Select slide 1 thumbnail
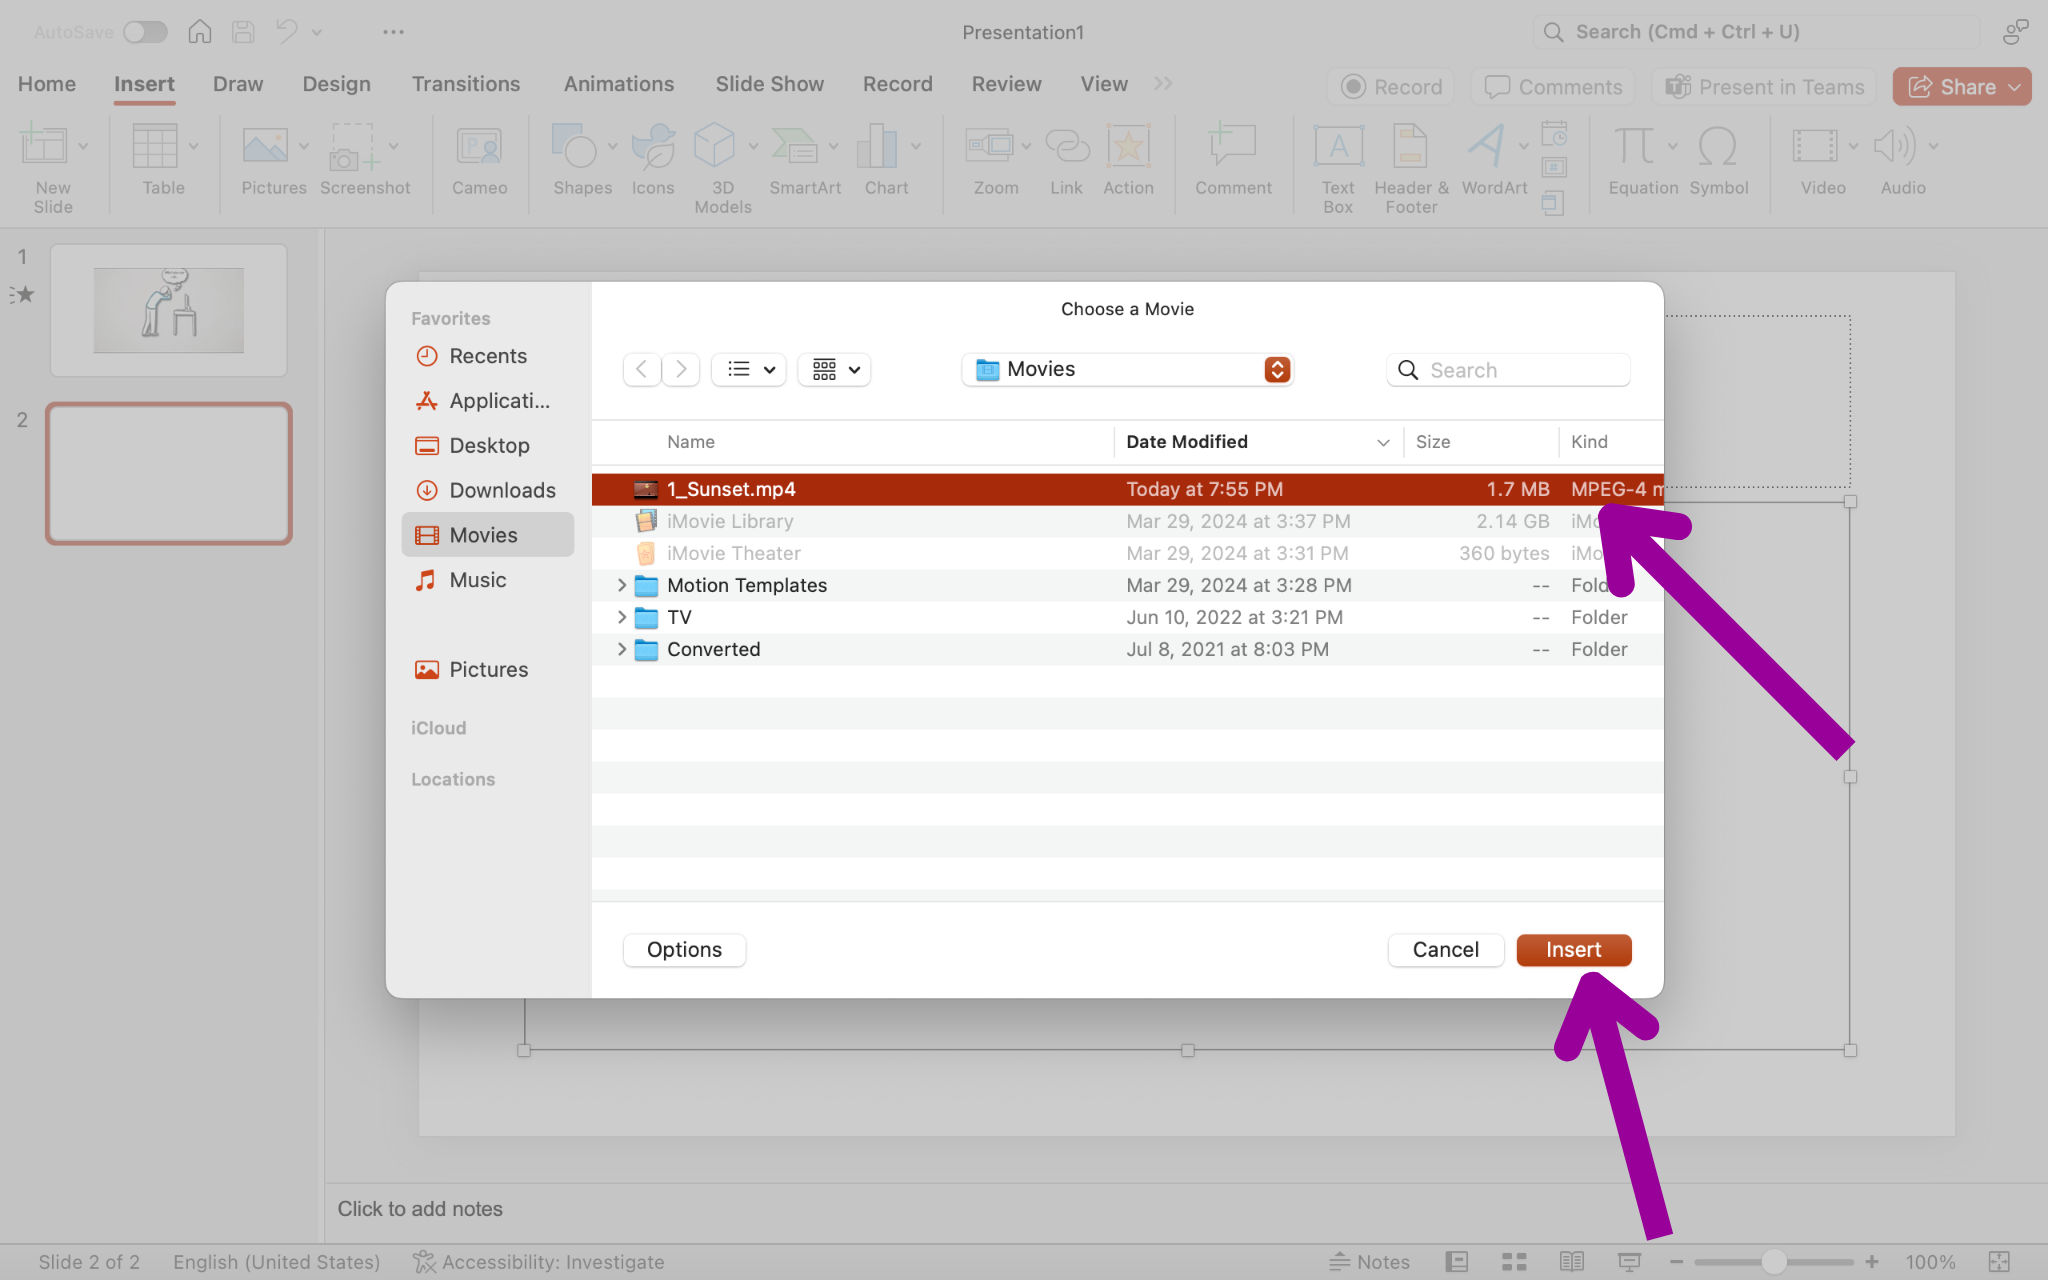The height and width of the screenshot is (1280, 2048). click(168, 310)
